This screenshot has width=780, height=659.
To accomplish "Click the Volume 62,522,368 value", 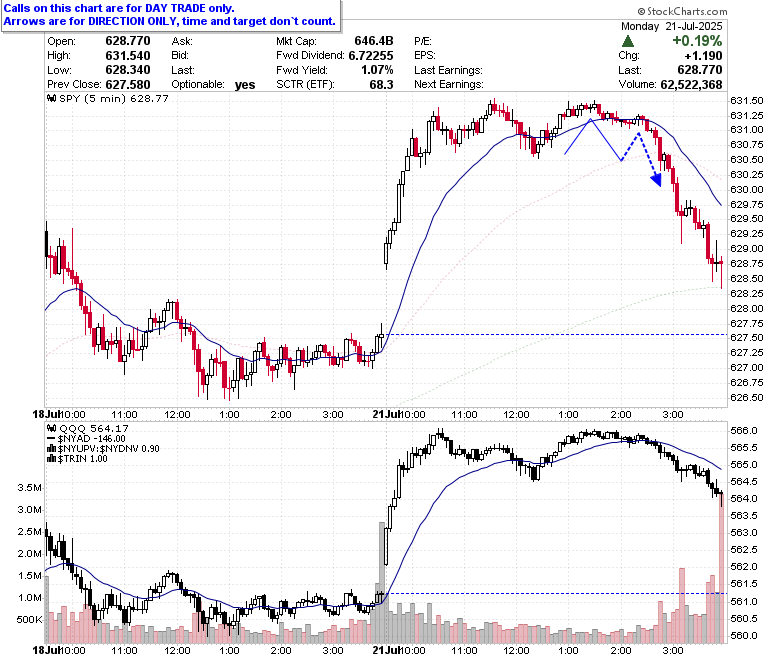I will tap(691, 85).
